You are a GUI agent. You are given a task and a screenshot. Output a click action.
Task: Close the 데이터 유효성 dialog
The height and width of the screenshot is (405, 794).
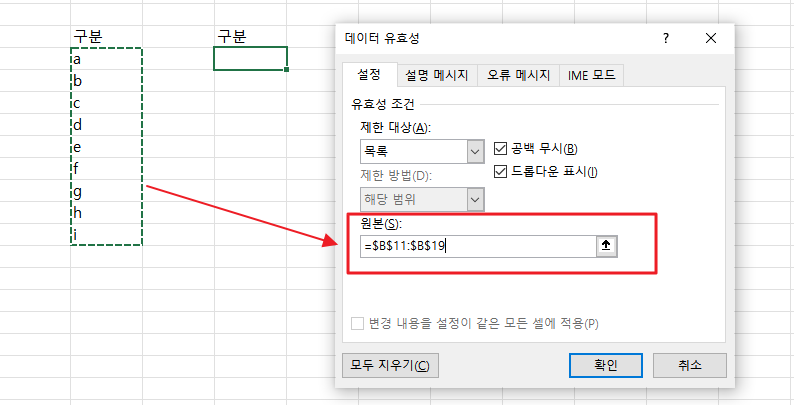pyautogui.click(x=711, y=38)
